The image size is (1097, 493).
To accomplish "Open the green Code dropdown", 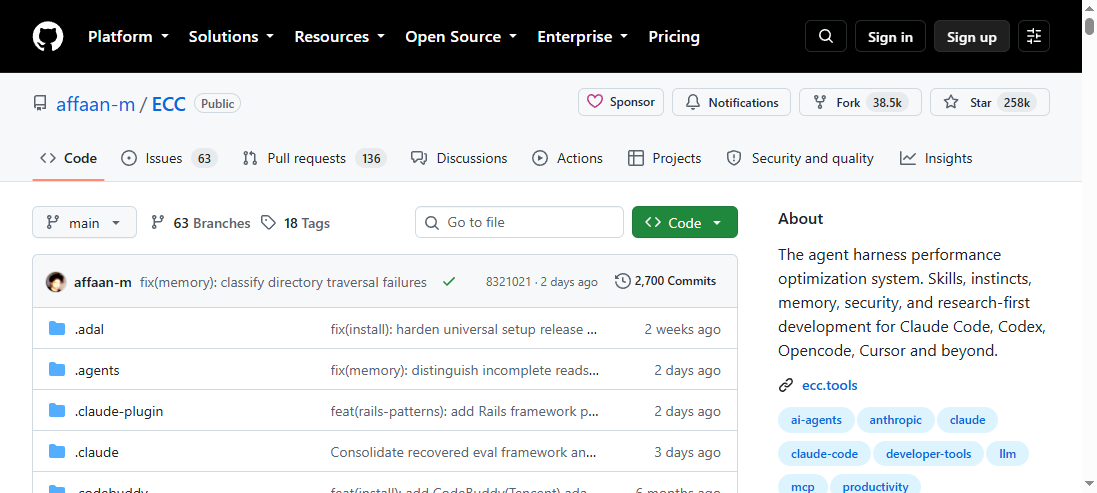I will [x=684, y=222].
